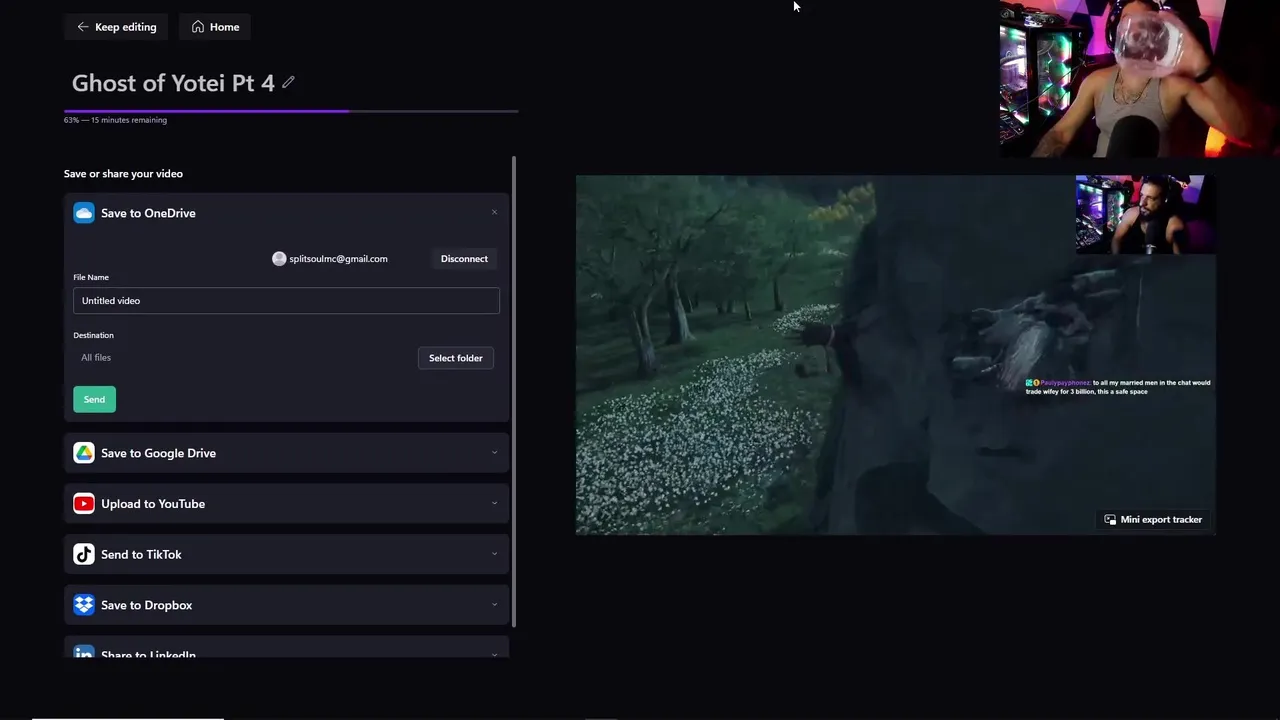Click the All files destination text
1280x720 pixels.
coord(96,357)
